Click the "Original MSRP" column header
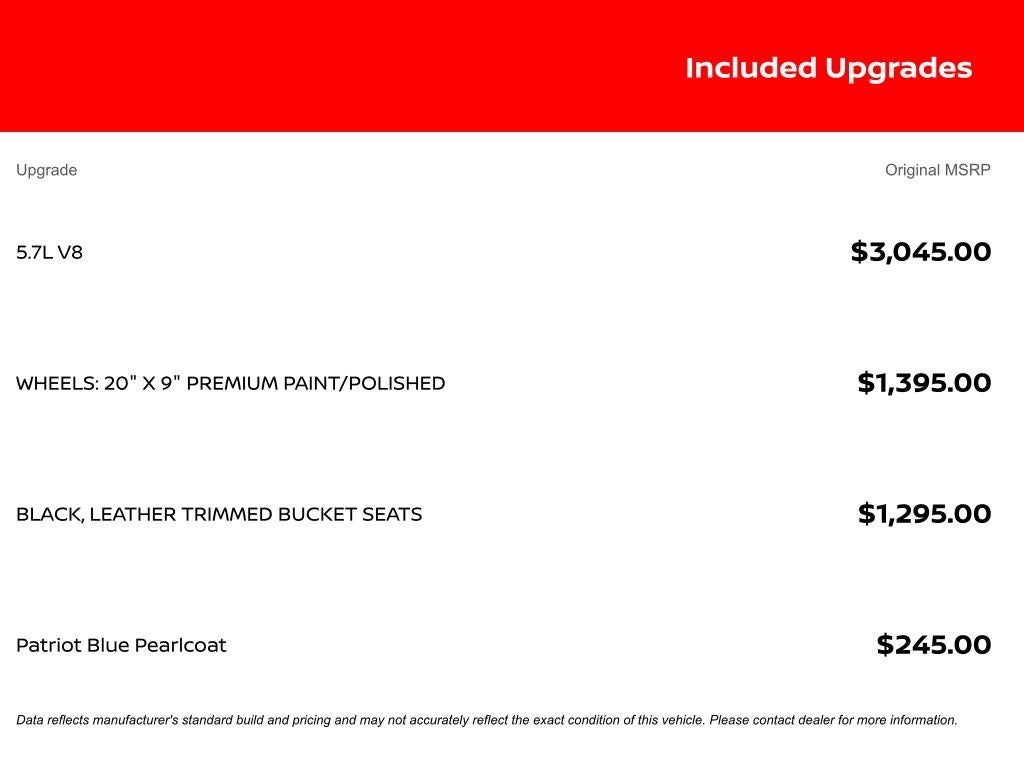Screen dimensions: 1024x768 coord(937,170)
